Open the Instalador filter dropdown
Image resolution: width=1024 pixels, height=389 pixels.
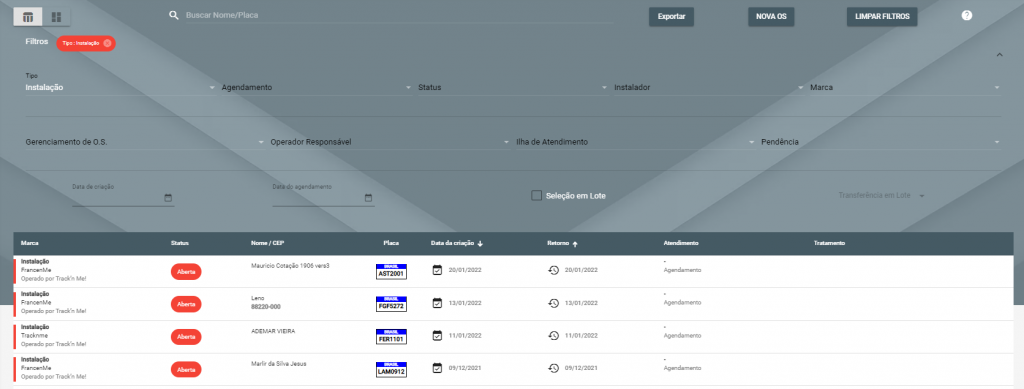tap(709, 87)
